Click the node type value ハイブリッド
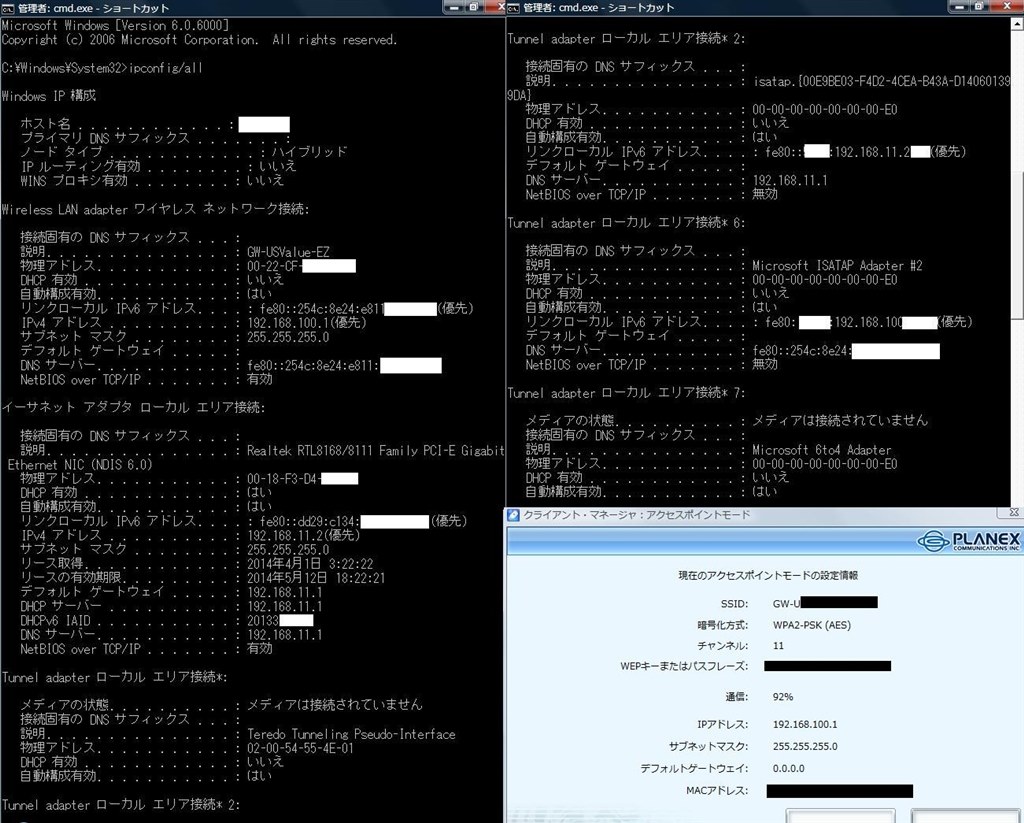 pos(310,152)
